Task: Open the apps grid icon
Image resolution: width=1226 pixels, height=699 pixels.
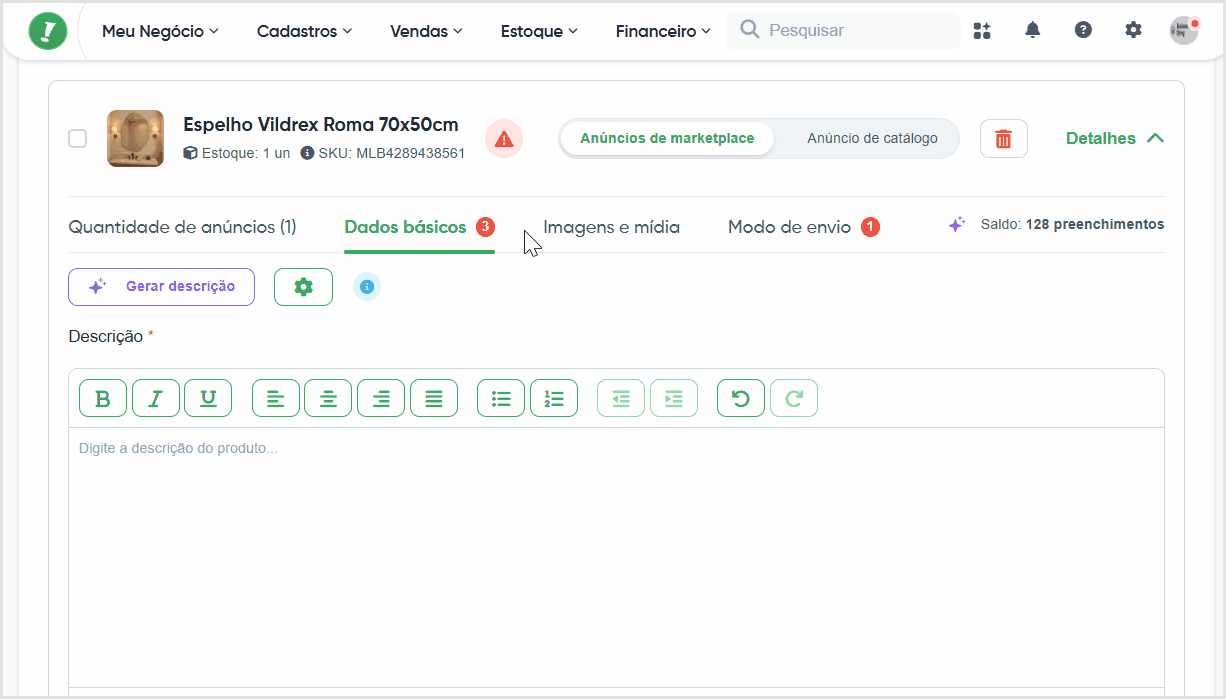Action: [982, 30]
